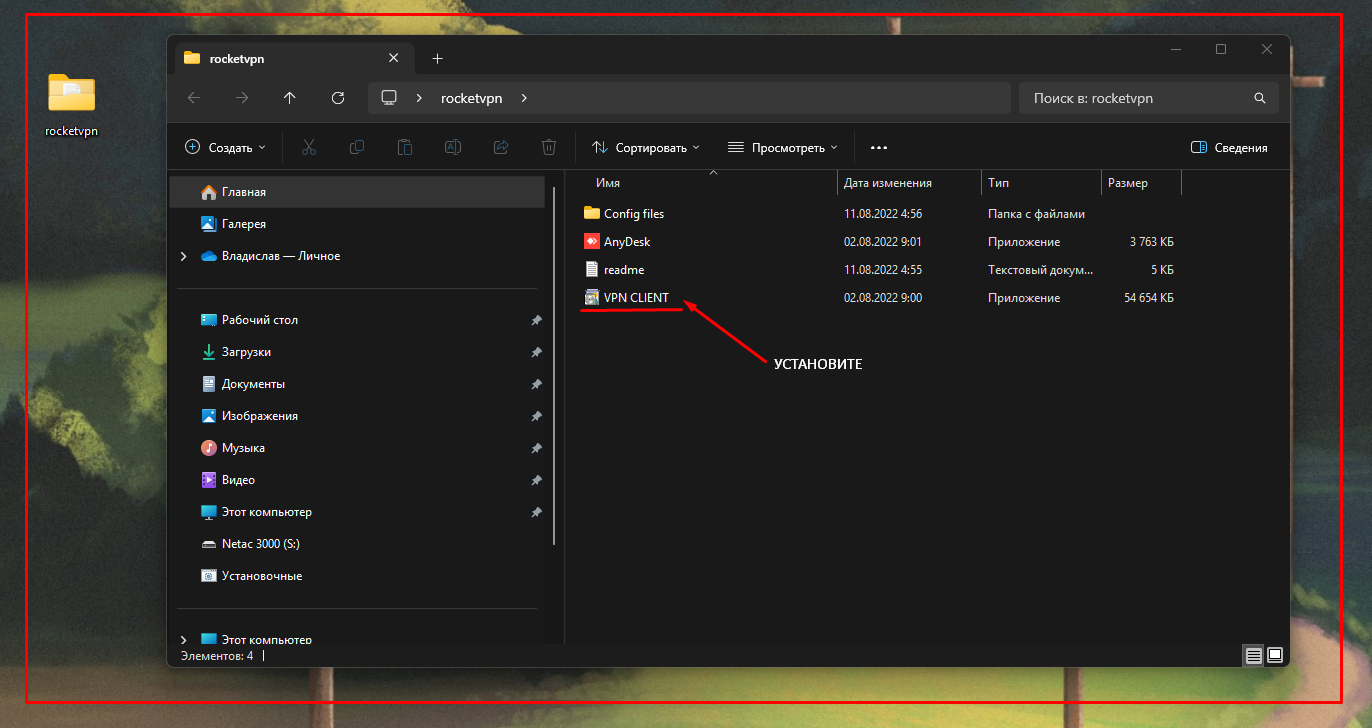Toggle the Сведения details pane
Screen dimensions: 1372x728
pos(1229,147)
